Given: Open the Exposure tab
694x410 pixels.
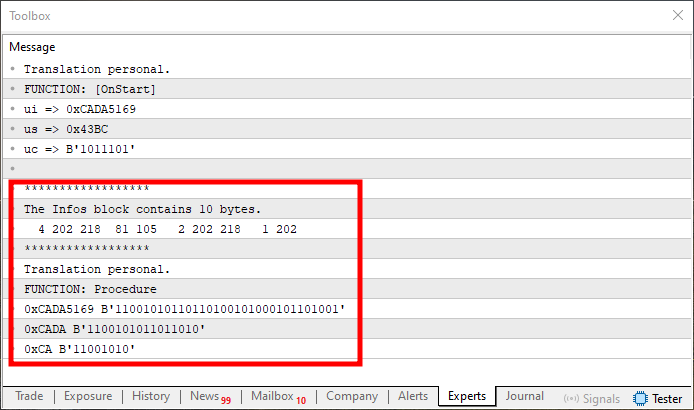Looking at the screenshot, I should pos(88,396).
